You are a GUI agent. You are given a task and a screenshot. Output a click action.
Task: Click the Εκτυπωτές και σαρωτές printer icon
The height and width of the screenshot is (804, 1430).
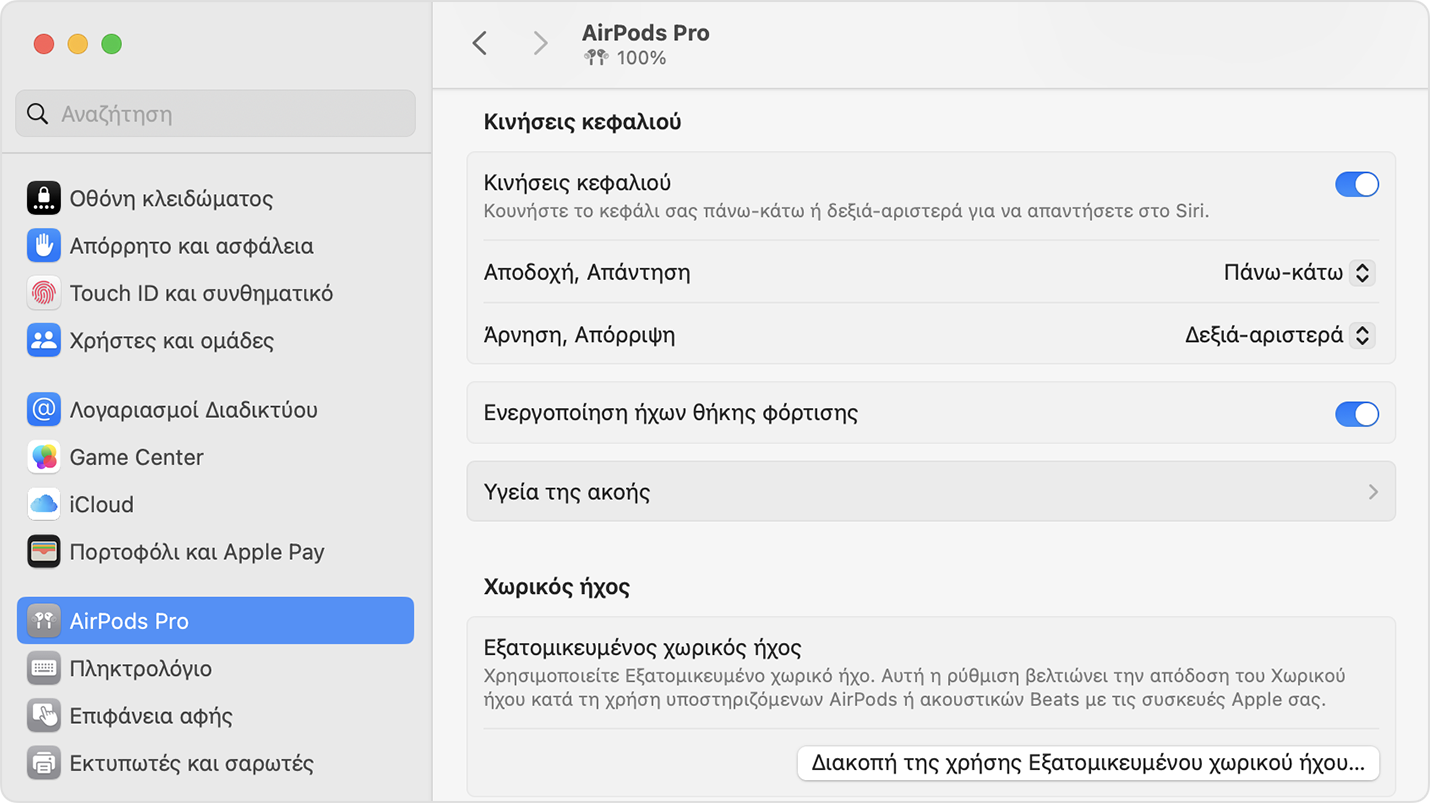[43, 763]
